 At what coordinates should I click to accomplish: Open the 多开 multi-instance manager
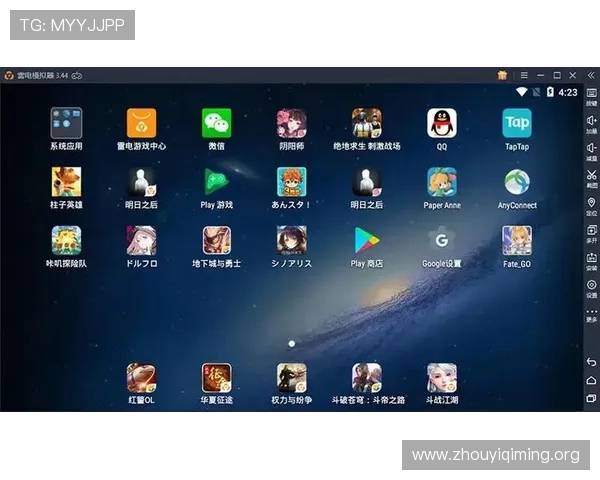click(x=592, y=234)
